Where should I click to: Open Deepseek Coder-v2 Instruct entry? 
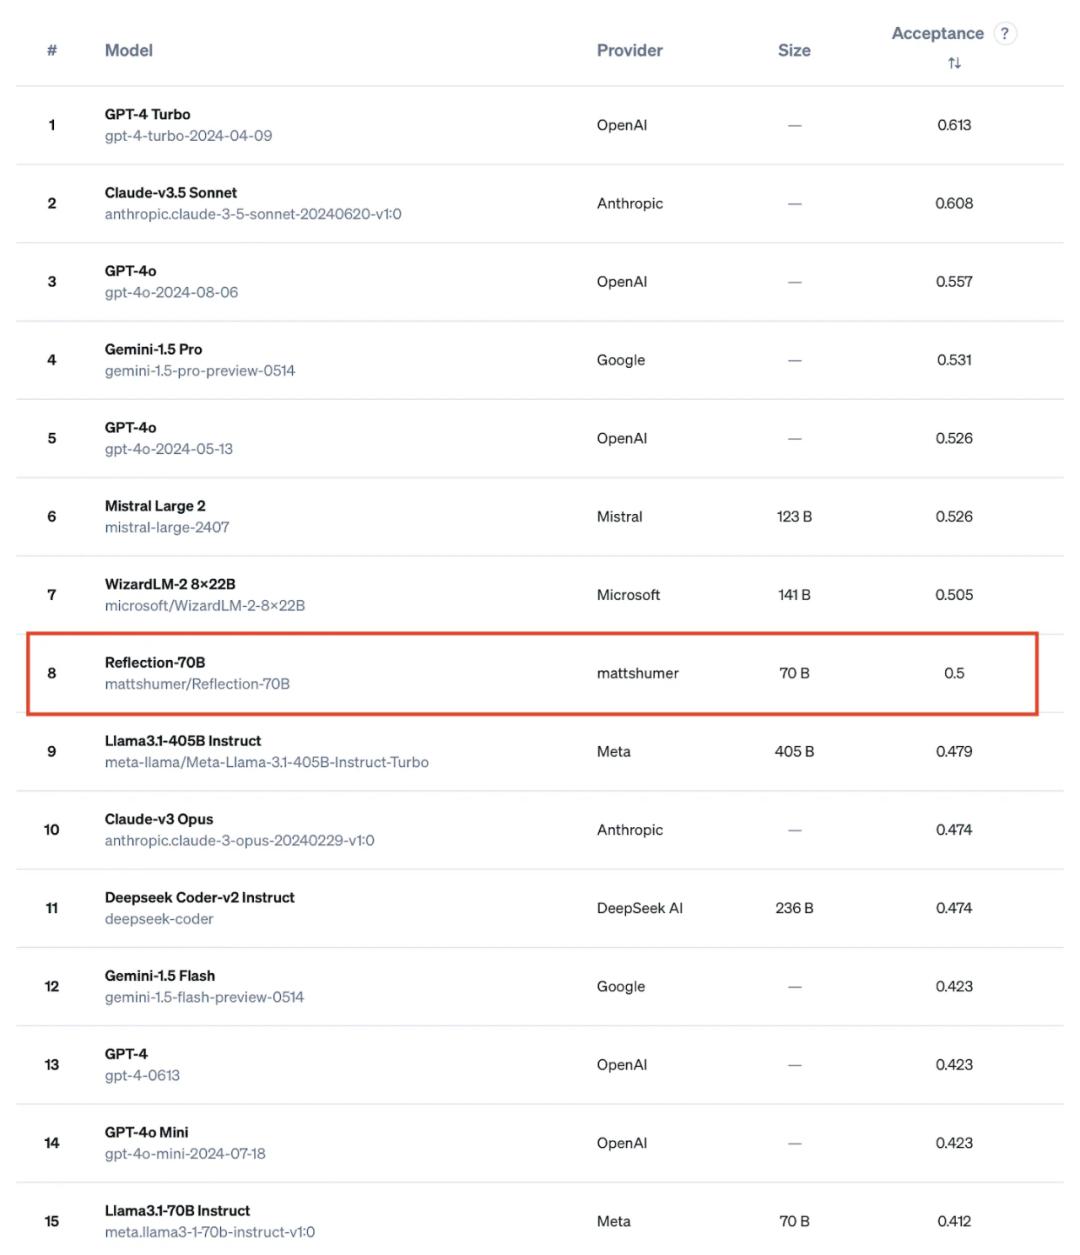200,897
